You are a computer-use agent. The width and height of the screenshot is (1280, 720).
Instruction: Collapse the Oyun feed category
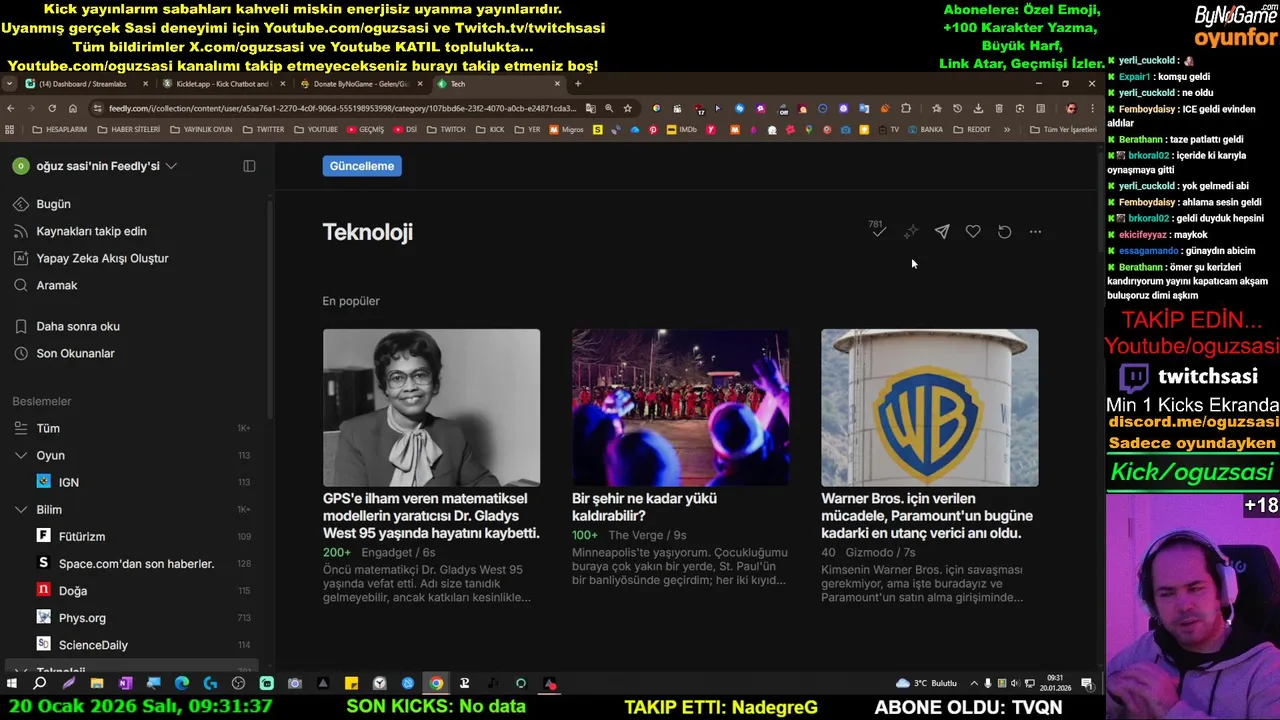[21, 455]
